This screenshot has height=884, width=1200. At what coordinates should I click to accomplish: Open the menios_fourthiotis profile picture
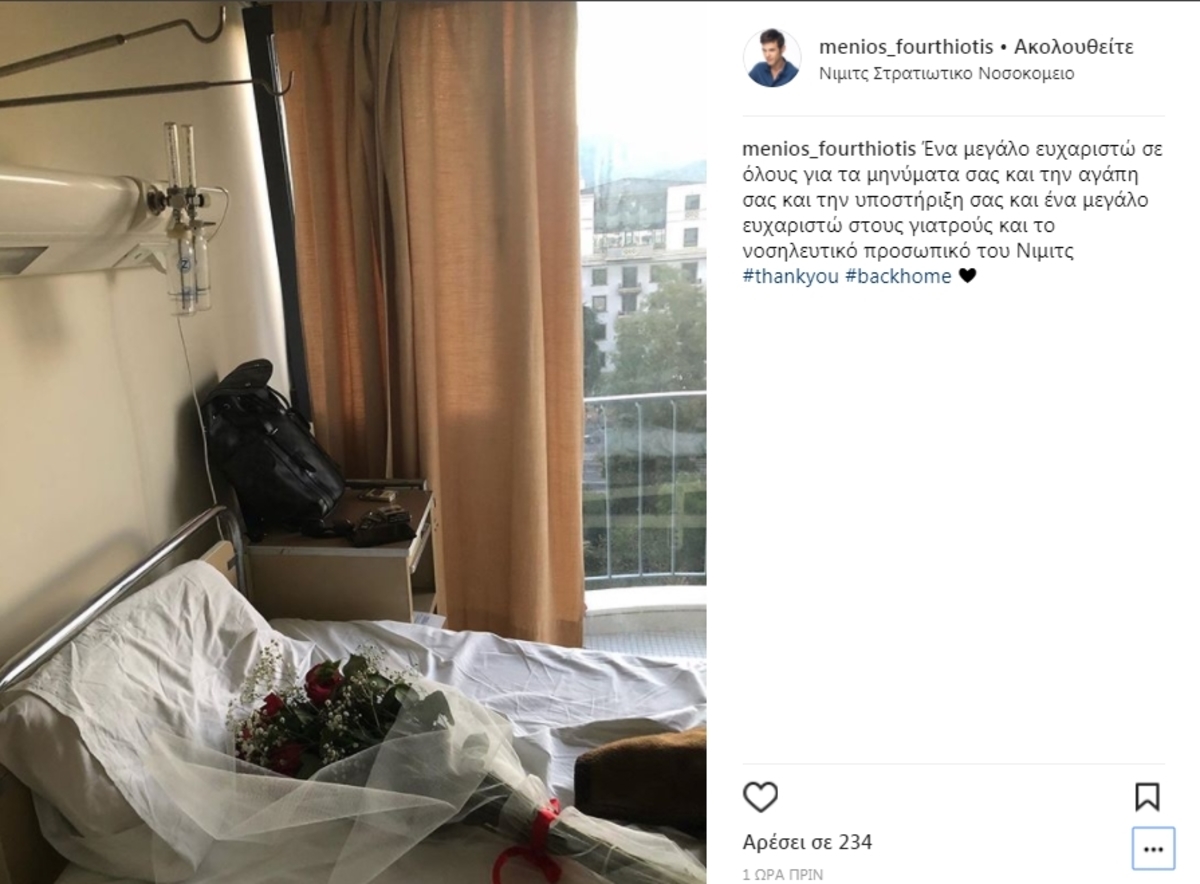(x=772, y=58)
